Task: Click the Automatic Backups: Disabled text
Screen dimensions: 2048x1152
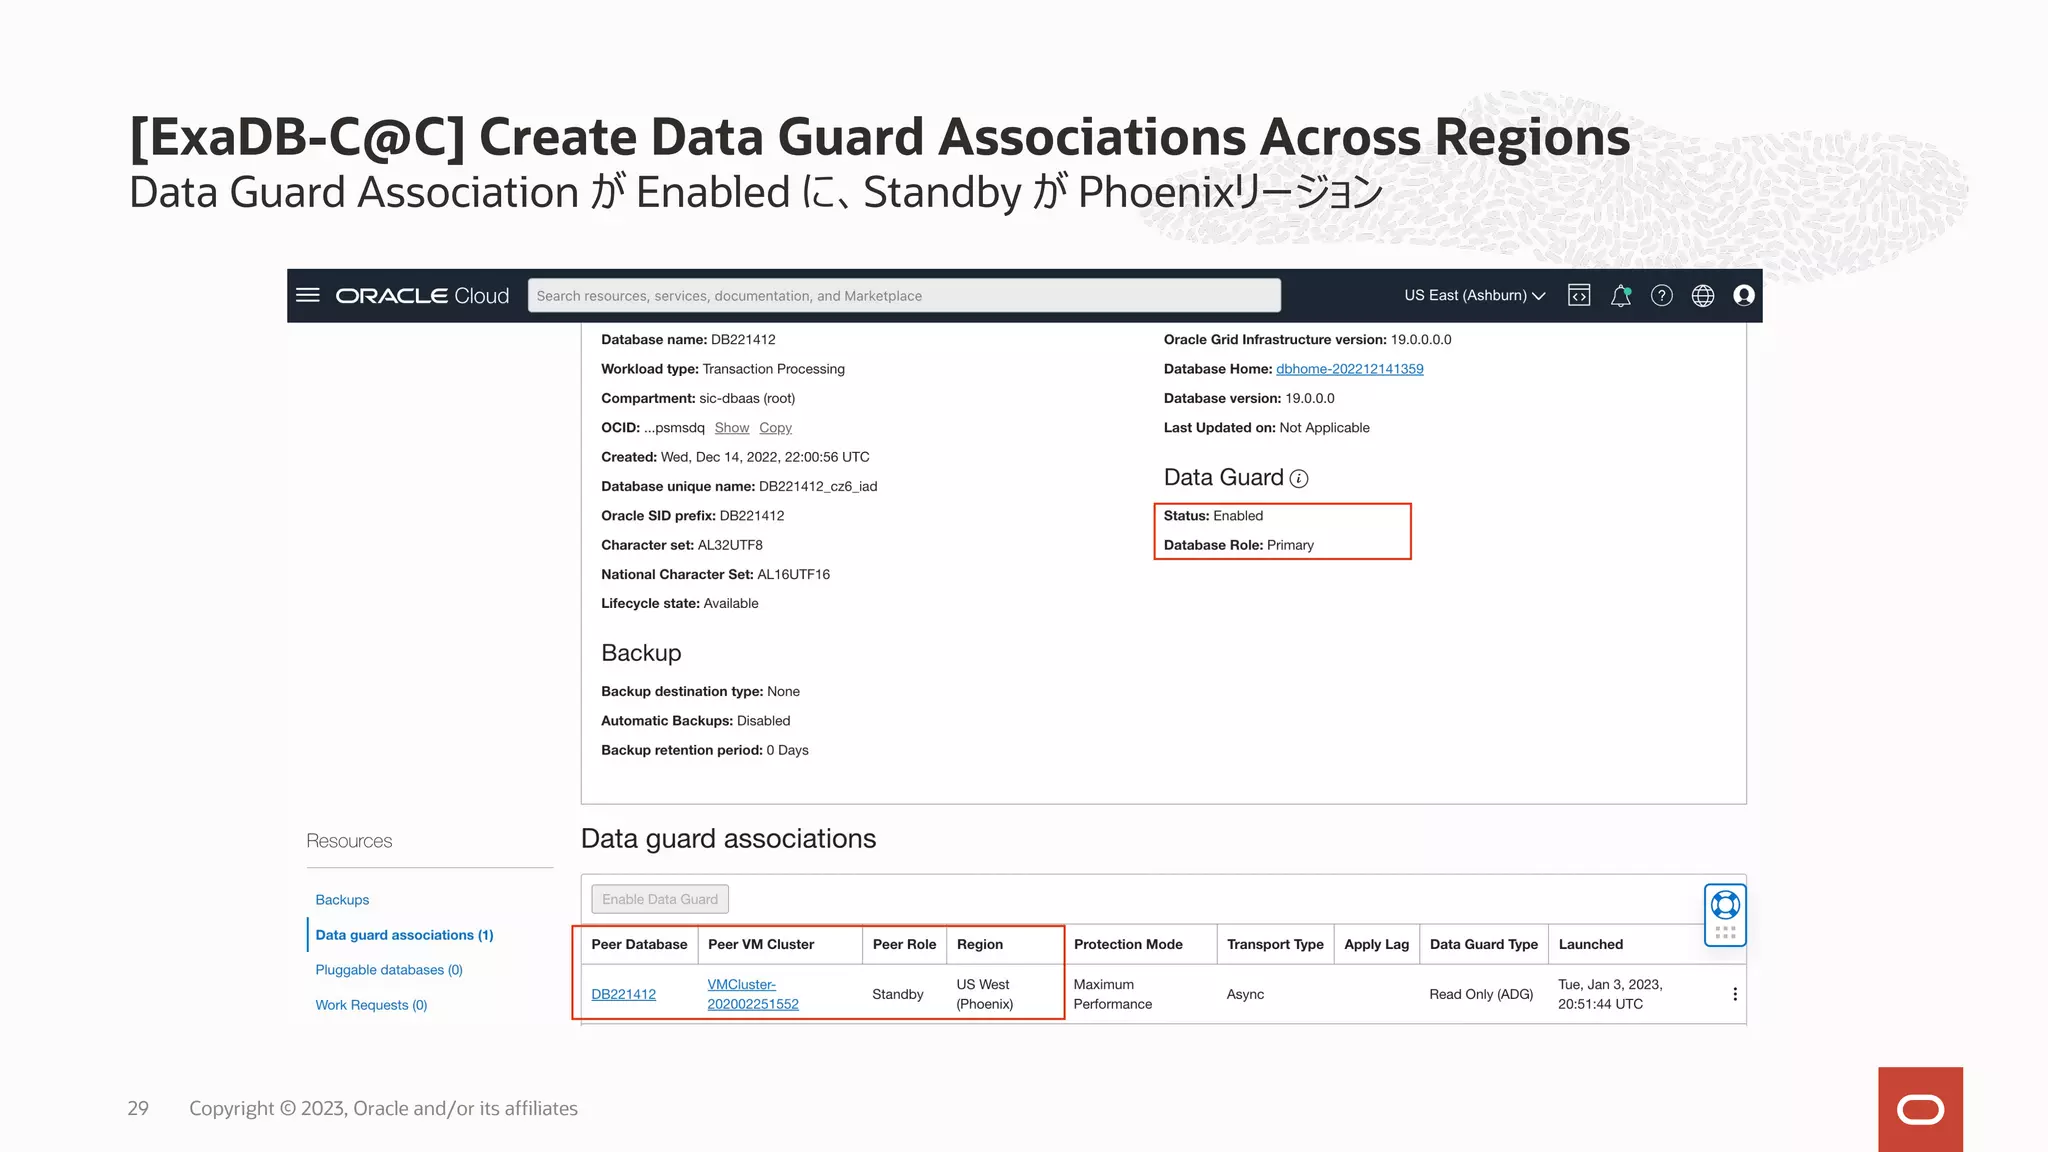Action: pos(696,720)
